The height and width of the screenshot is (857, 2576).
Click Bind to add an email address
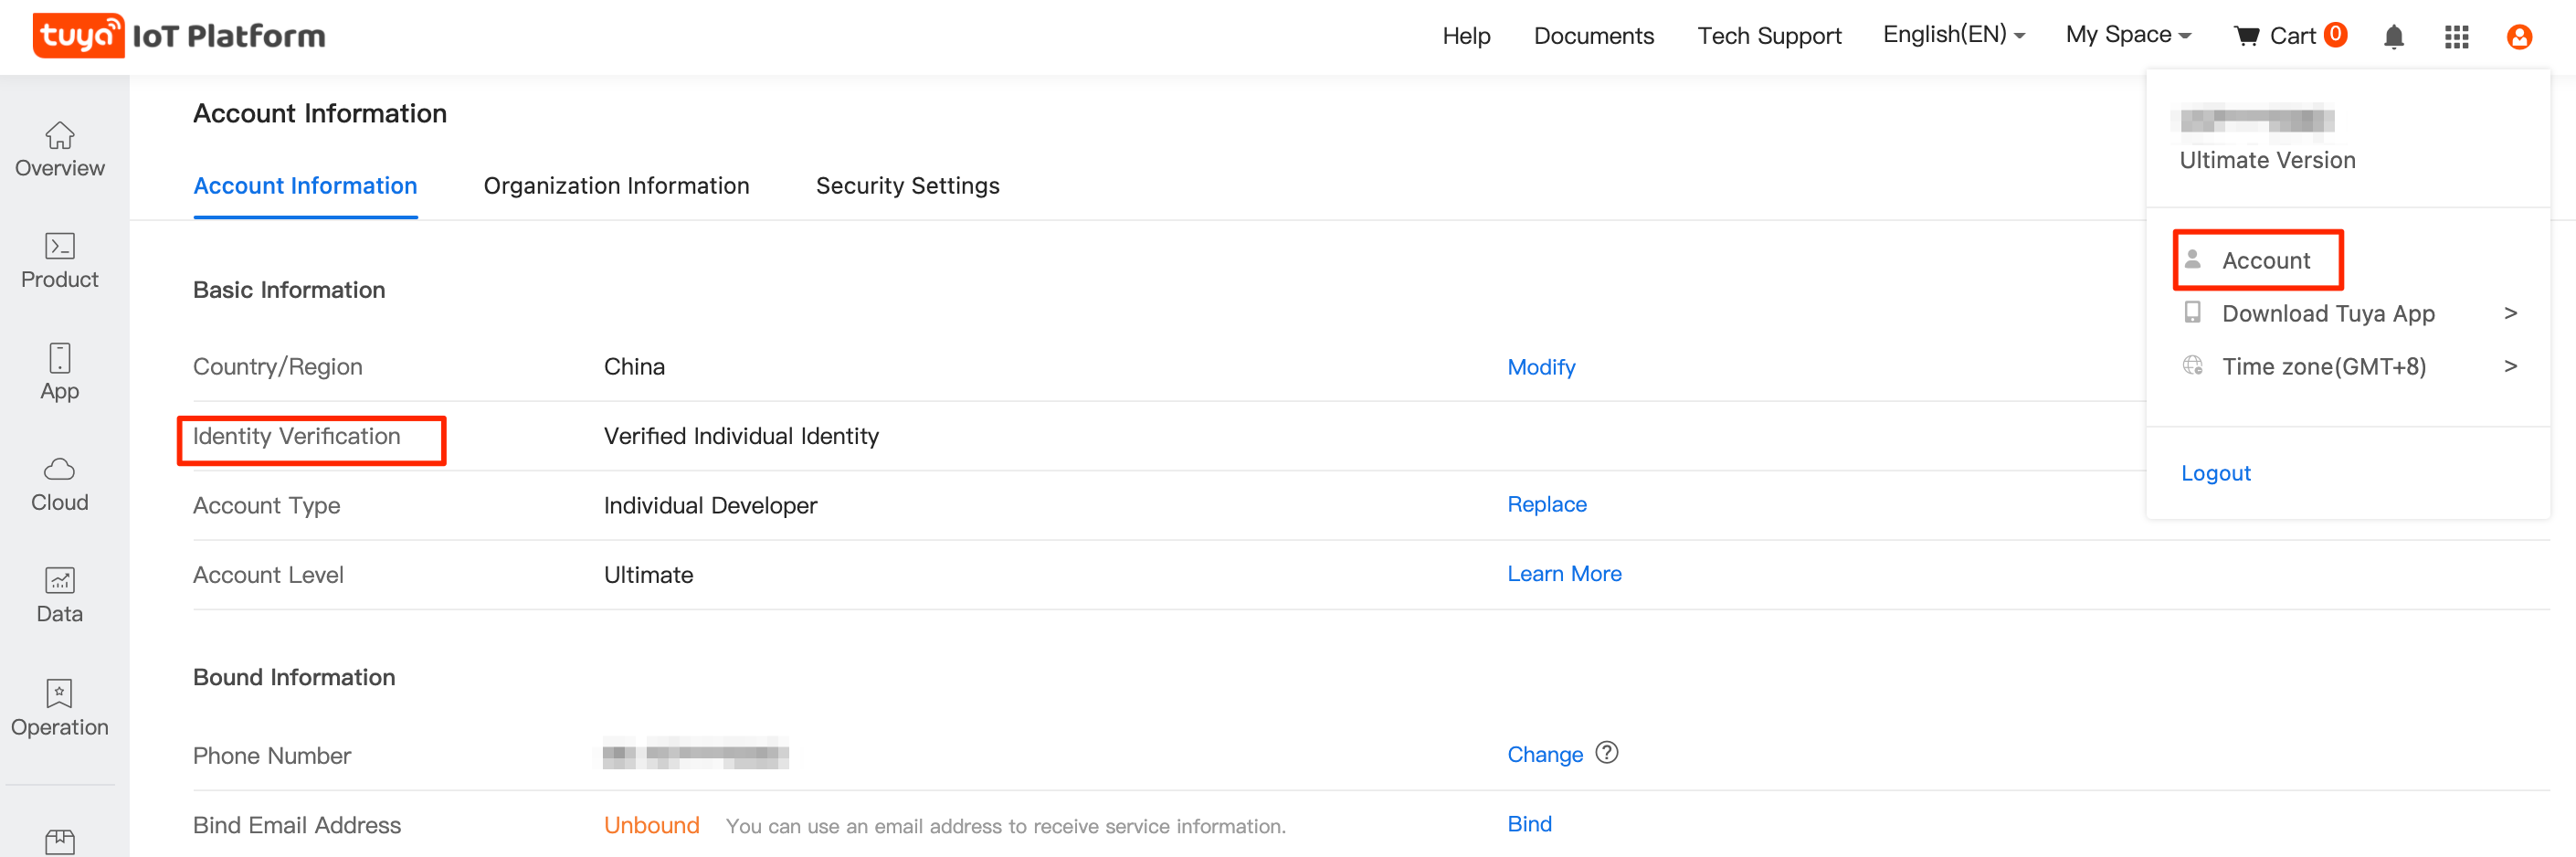(x=1529, y=823)
